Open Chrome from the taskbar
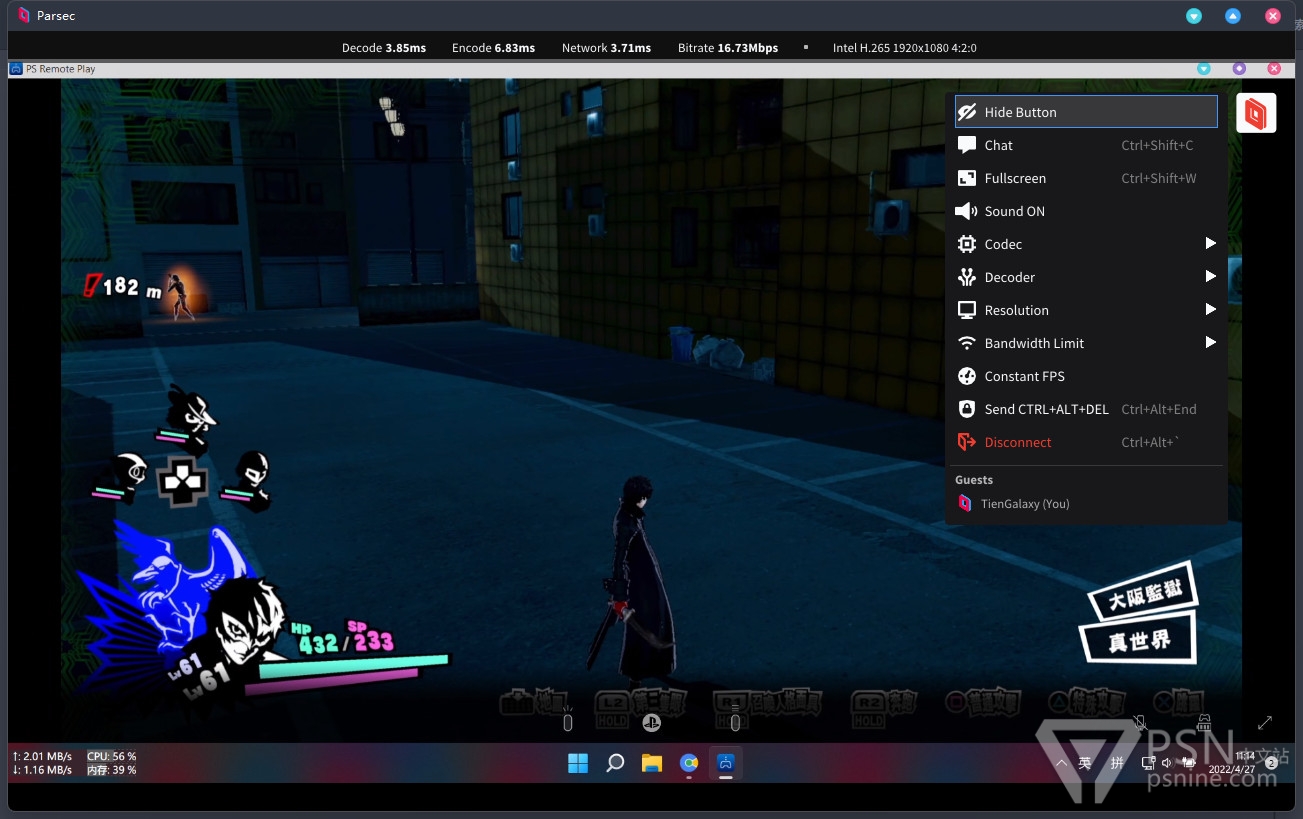Viewport: 1303px width, 819px height. pyautogui.click(x=689, y=763)
